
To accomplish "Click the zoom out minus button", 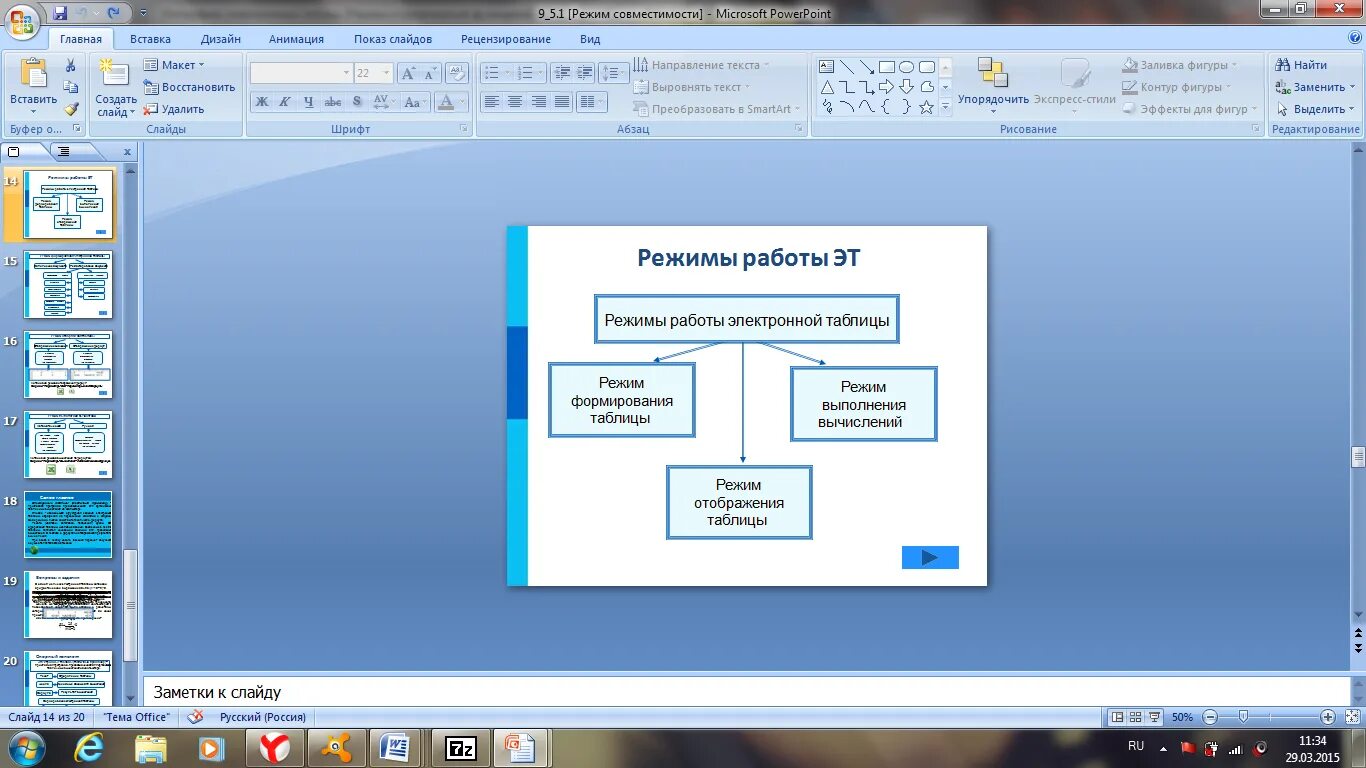I will coord(1210,717).
